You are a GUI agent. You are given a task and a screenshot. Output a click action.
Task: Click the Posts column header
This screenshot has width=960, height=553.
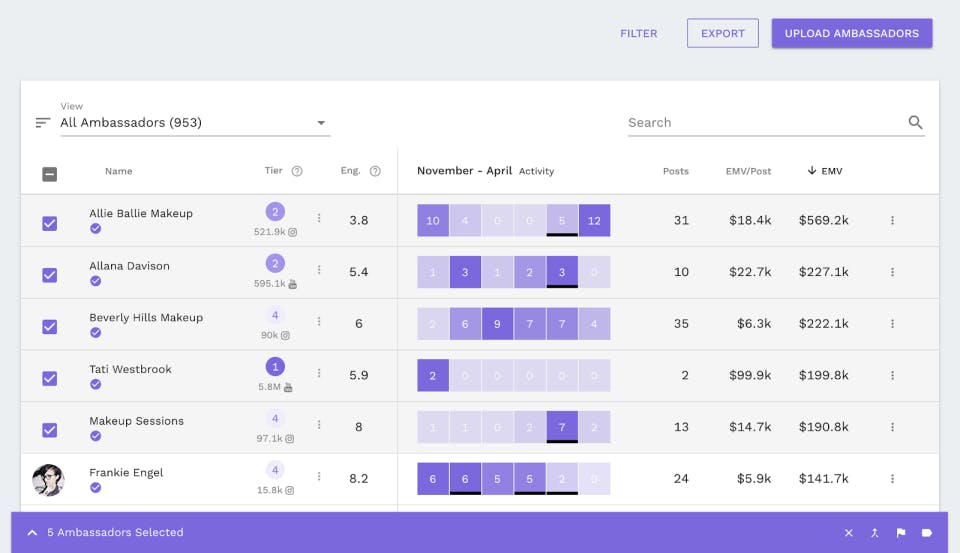coord(675,171)
